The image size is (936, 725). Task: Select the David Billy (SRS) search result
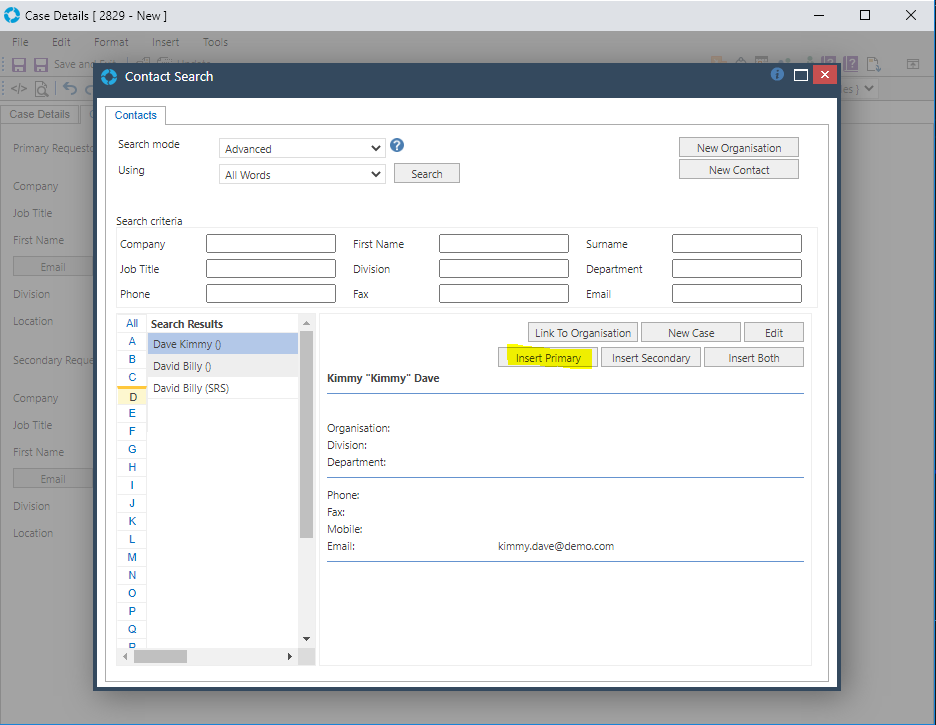tap(223, 388)
